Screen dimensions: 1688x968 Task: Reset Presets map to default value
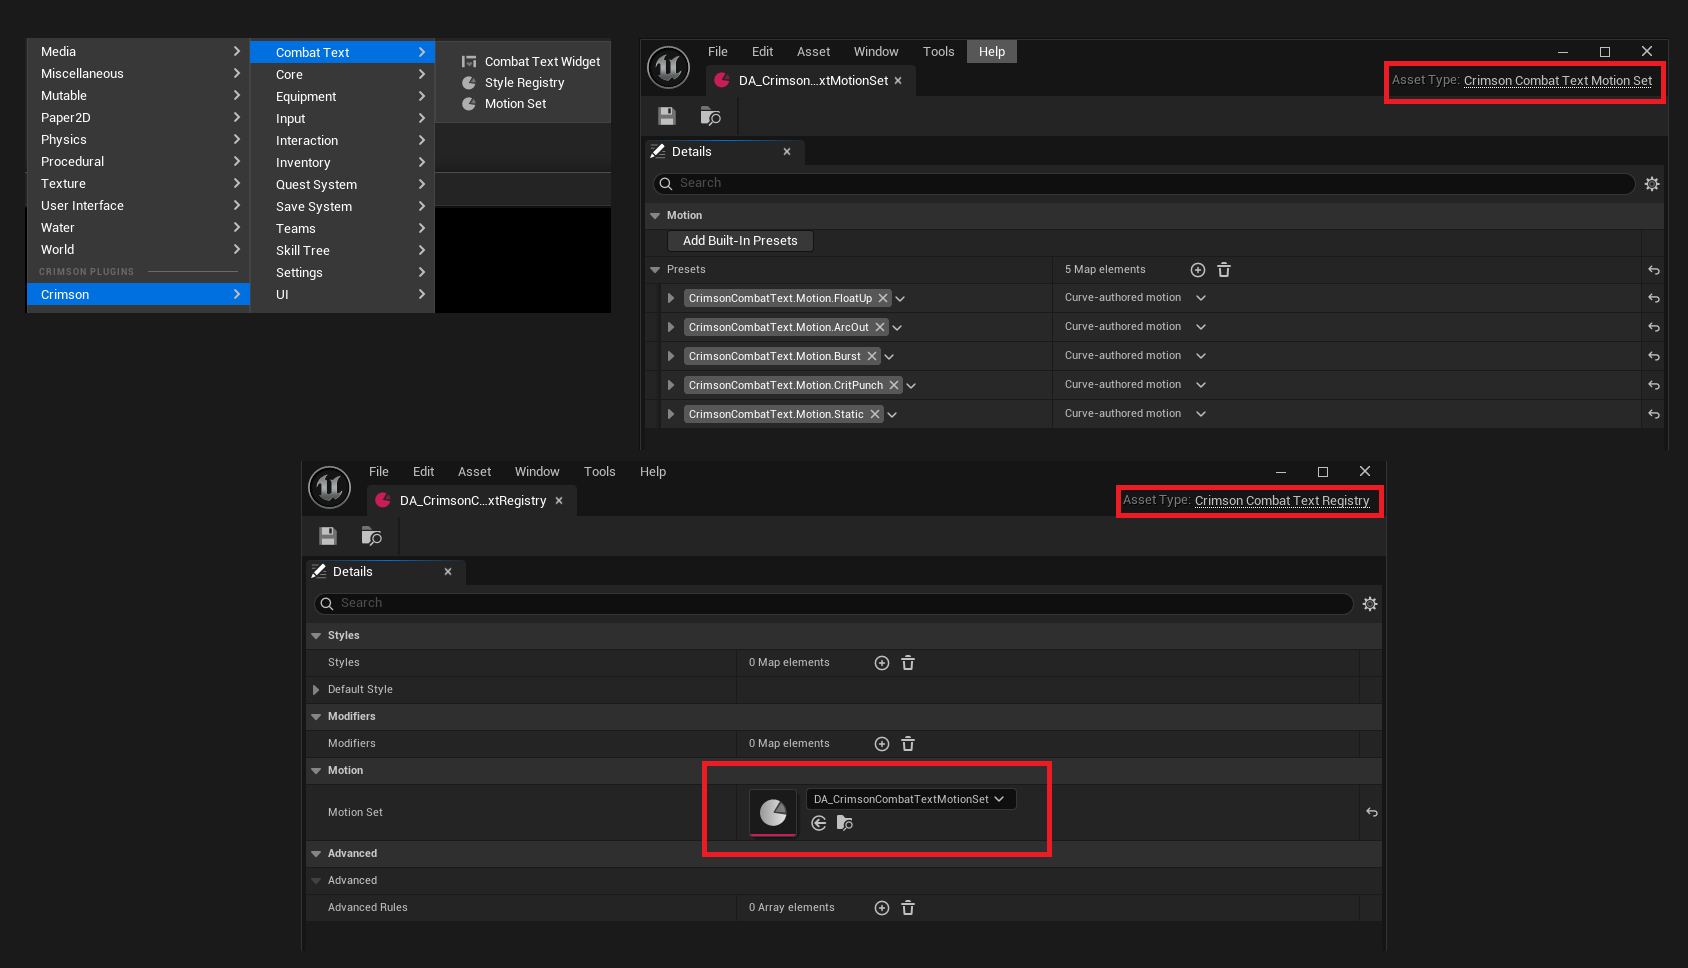tap(1654, 270)
